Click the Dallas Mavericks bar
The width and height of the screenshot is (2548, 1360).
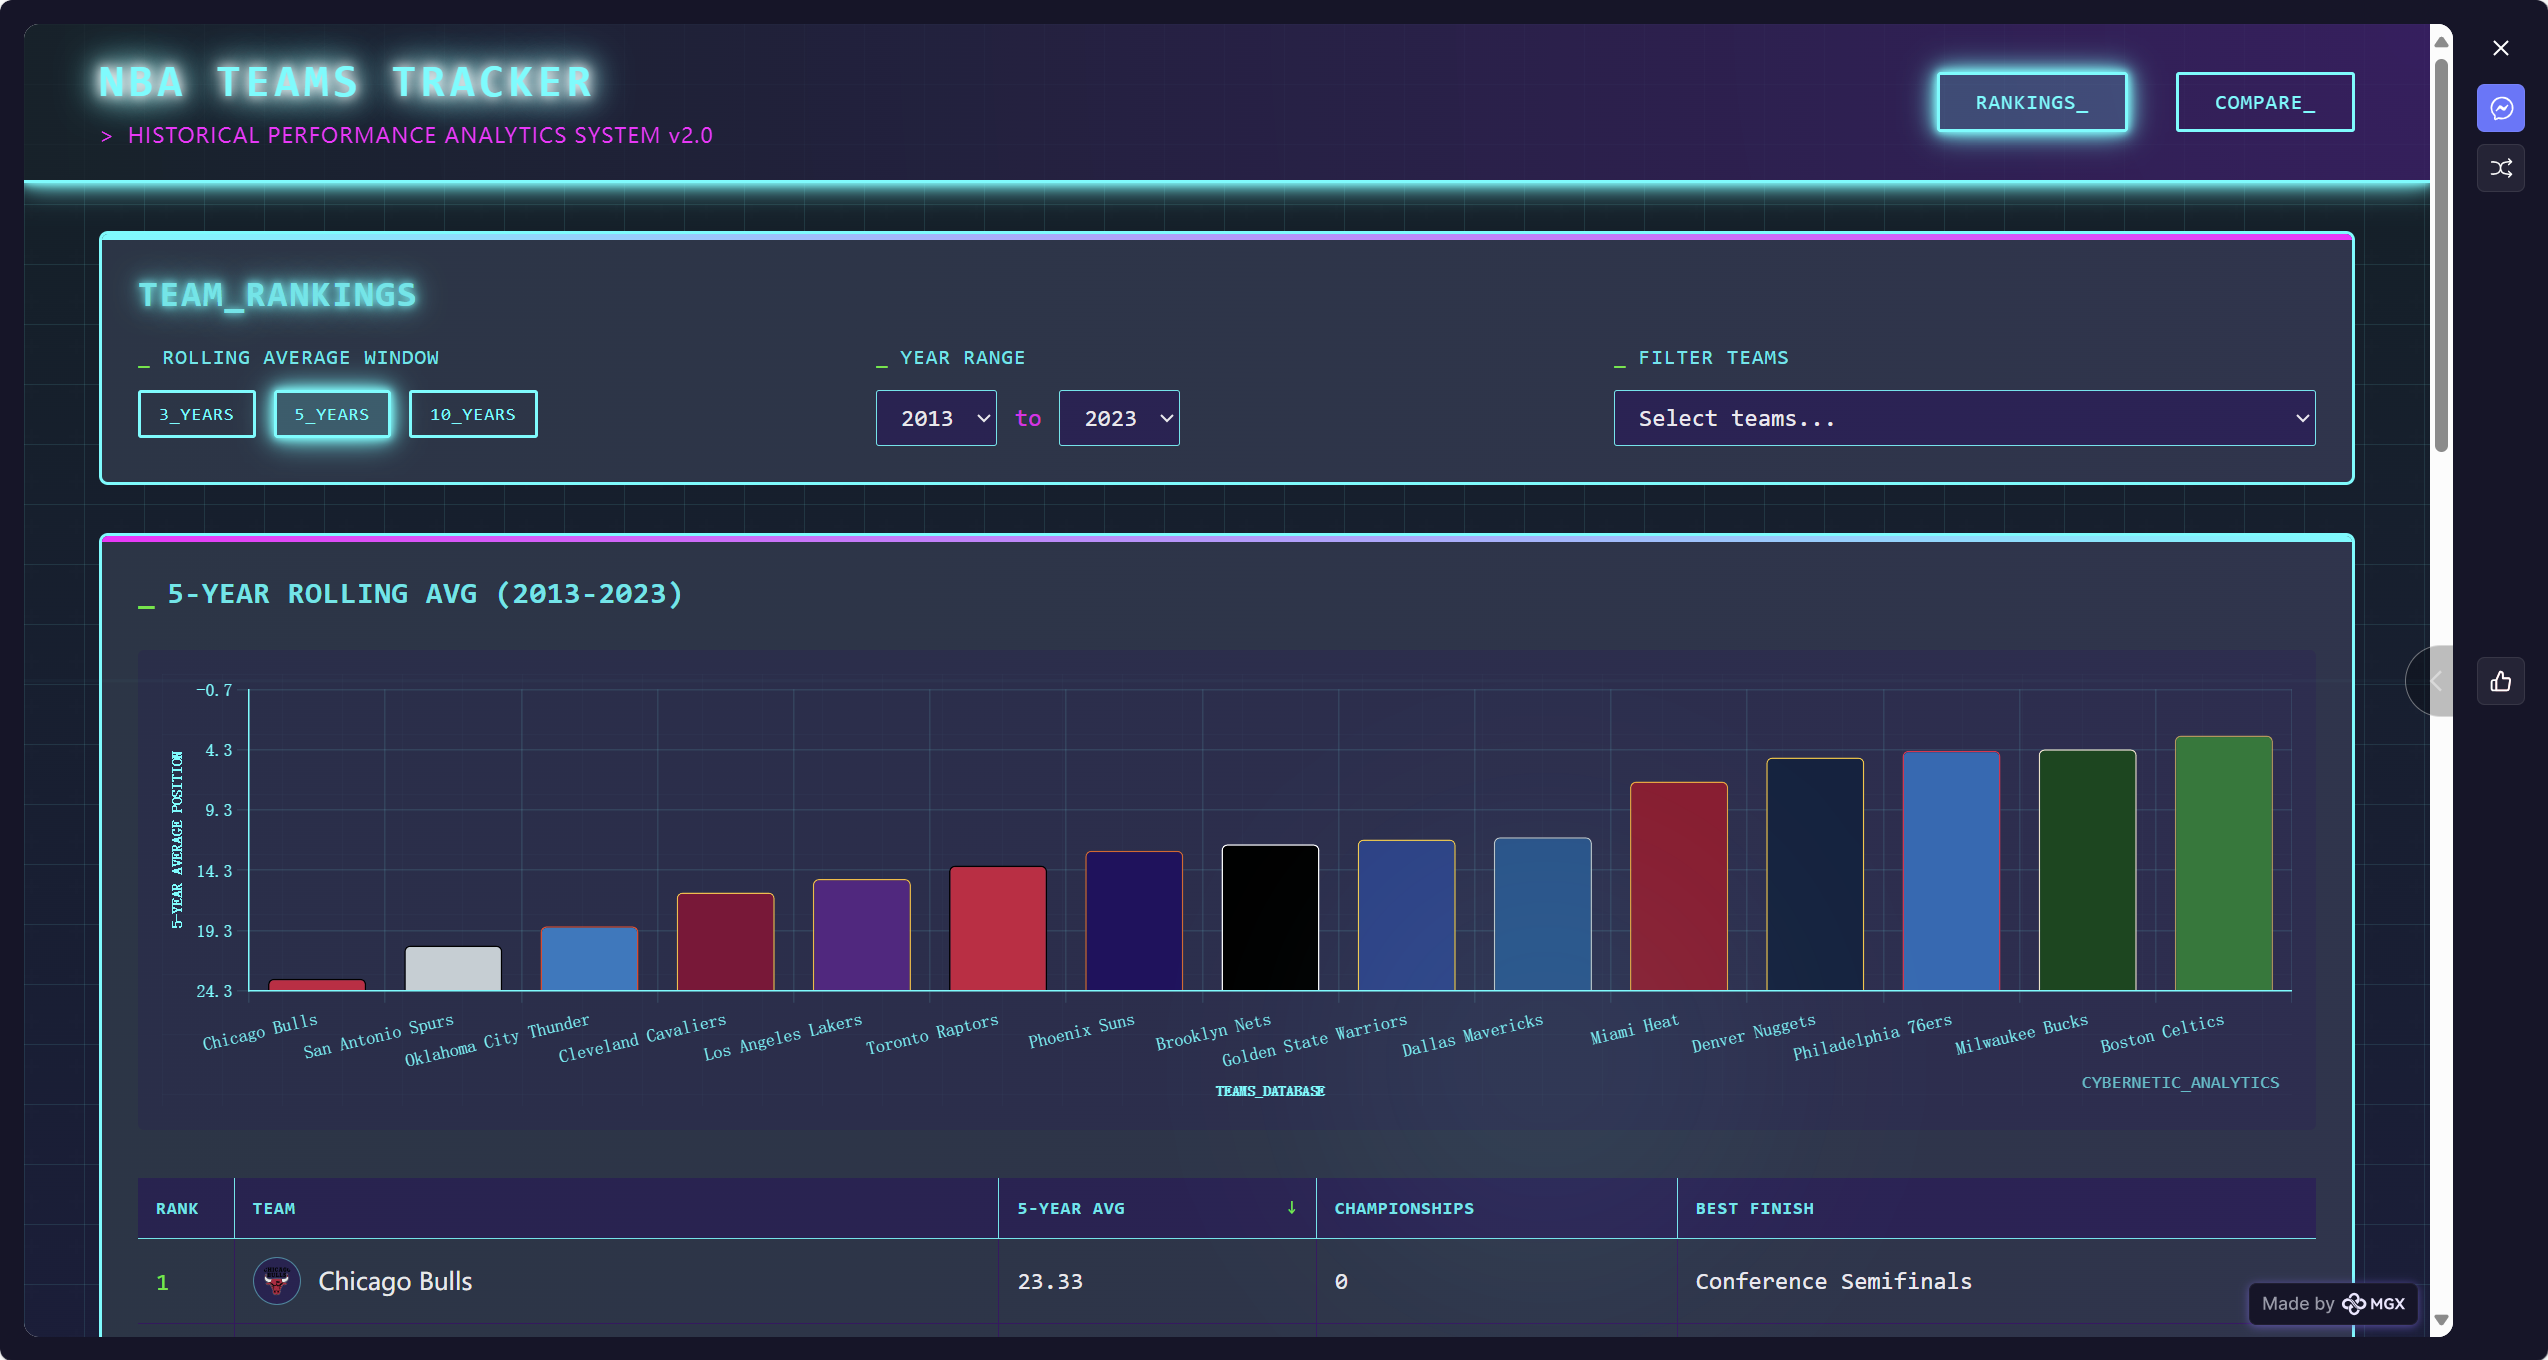tap(1542, 914)
